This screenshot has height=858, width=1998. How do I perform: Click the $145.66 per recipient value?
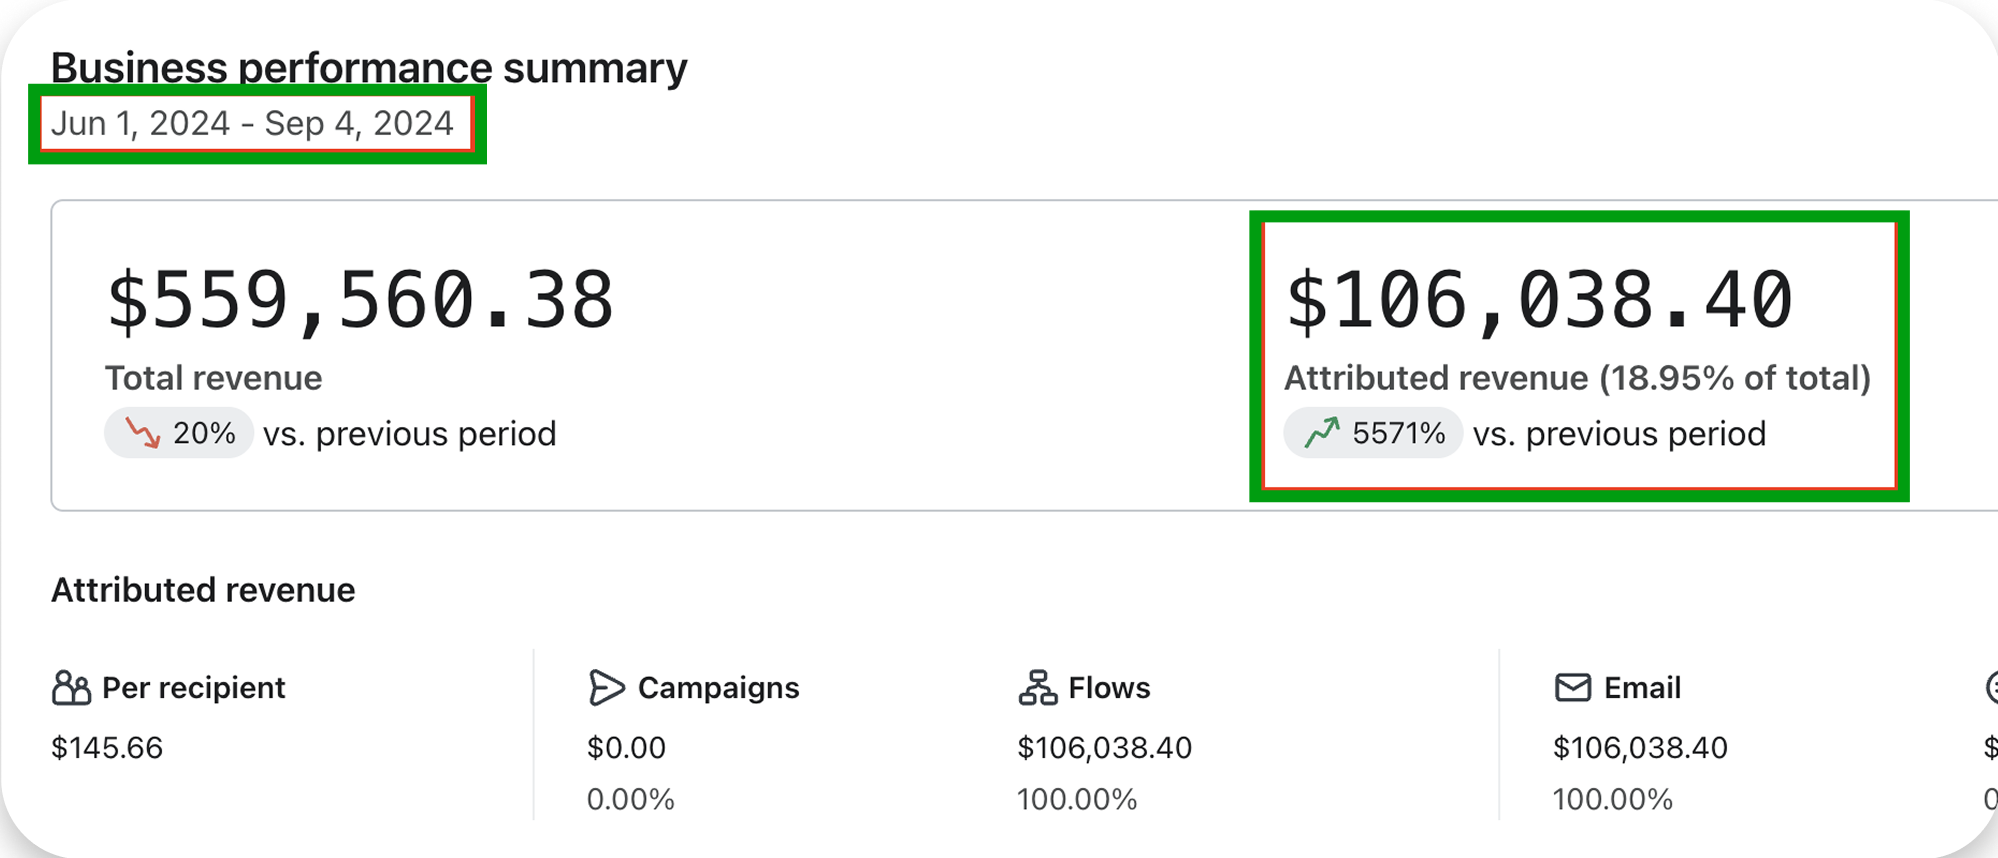[x=107, y=748]
